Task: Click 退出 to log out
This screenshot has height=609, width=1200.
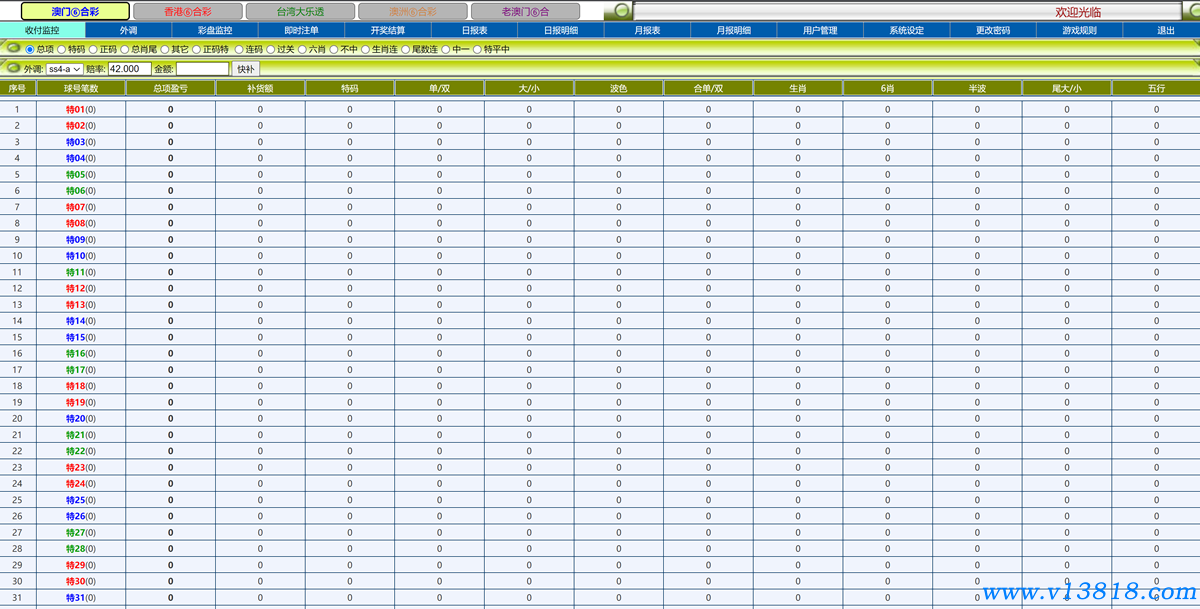Action: coord(1166,30)
